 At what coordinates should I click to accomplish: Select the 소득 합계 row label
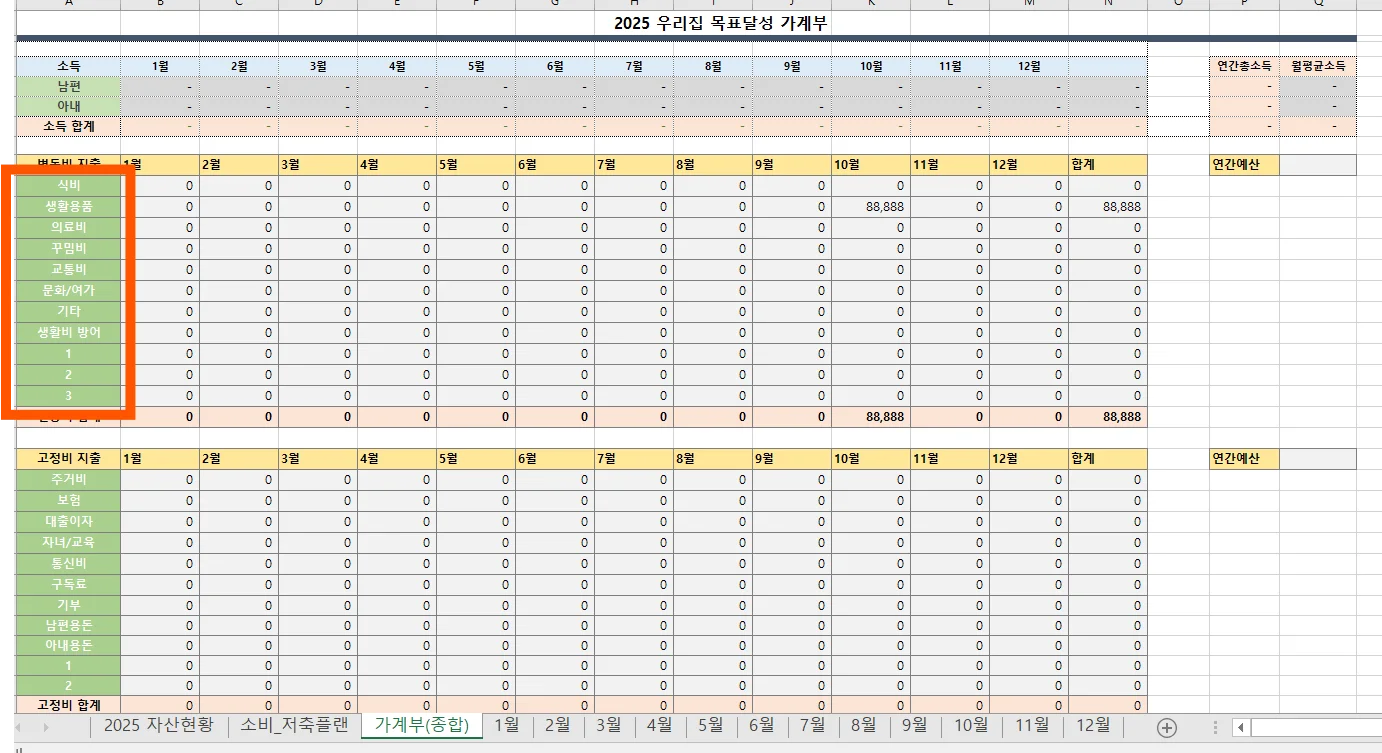coord(68,126)
